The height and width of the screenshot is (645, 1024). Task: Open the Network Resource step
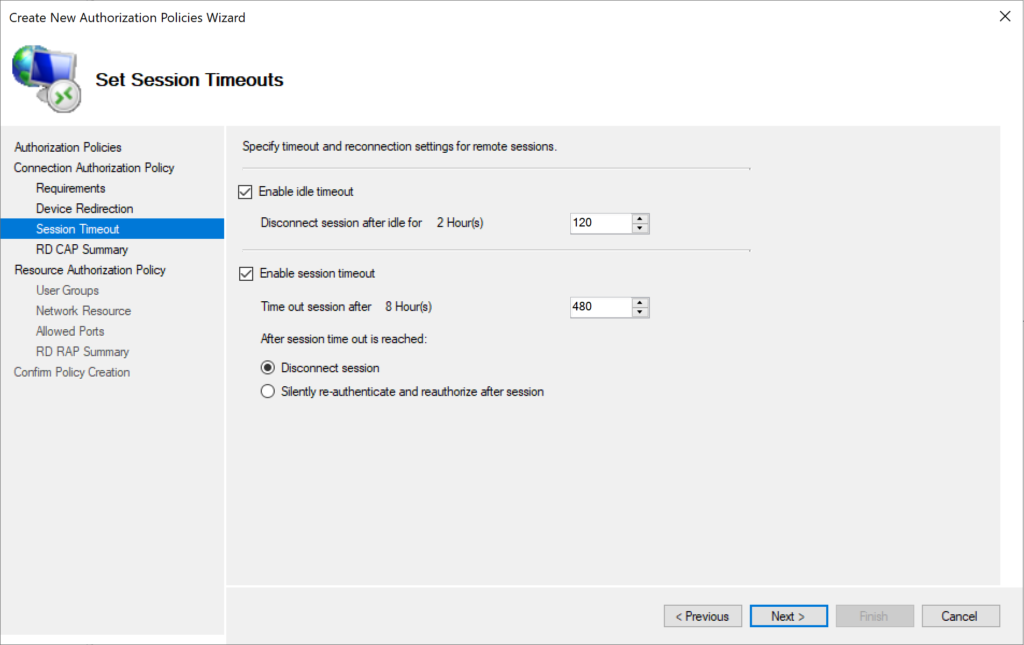pyautogui.click(x=83, y=310)
